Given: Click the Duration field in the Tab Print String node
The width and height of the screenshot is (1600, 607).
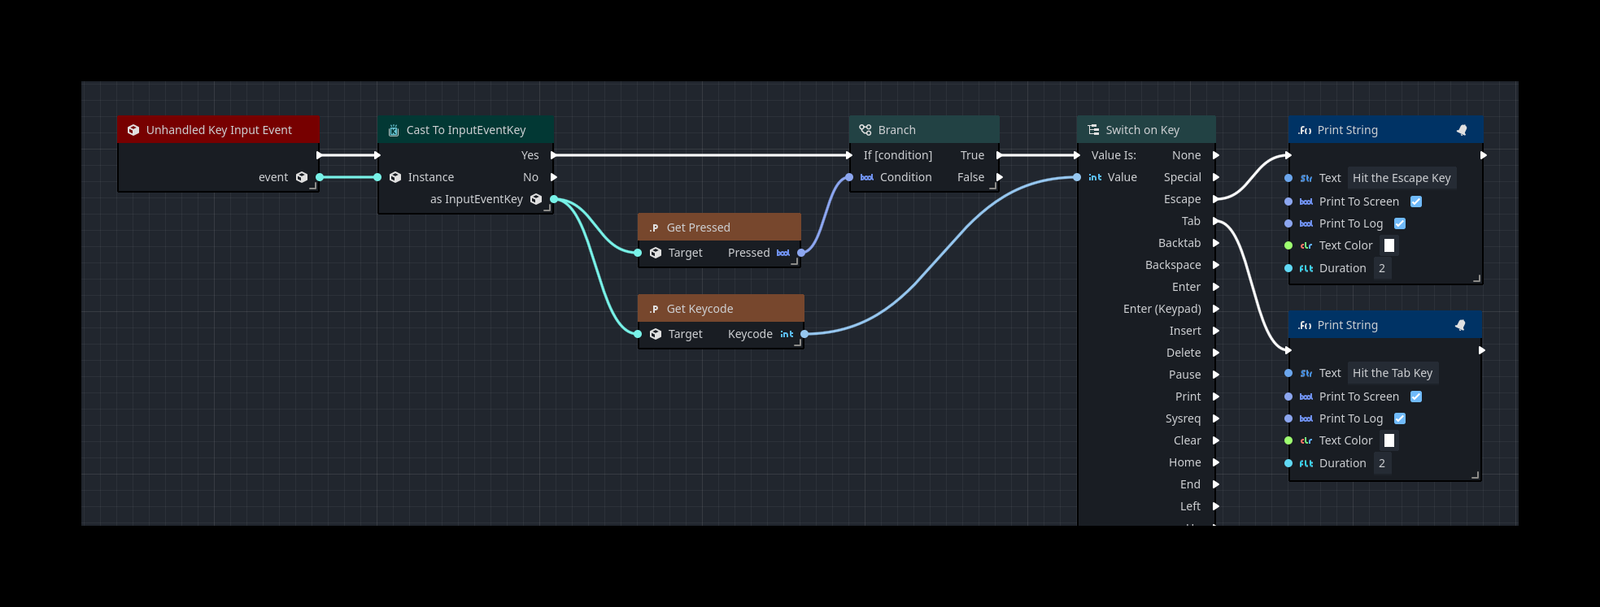Looking at the screenshot, I should coord(1382,463).
